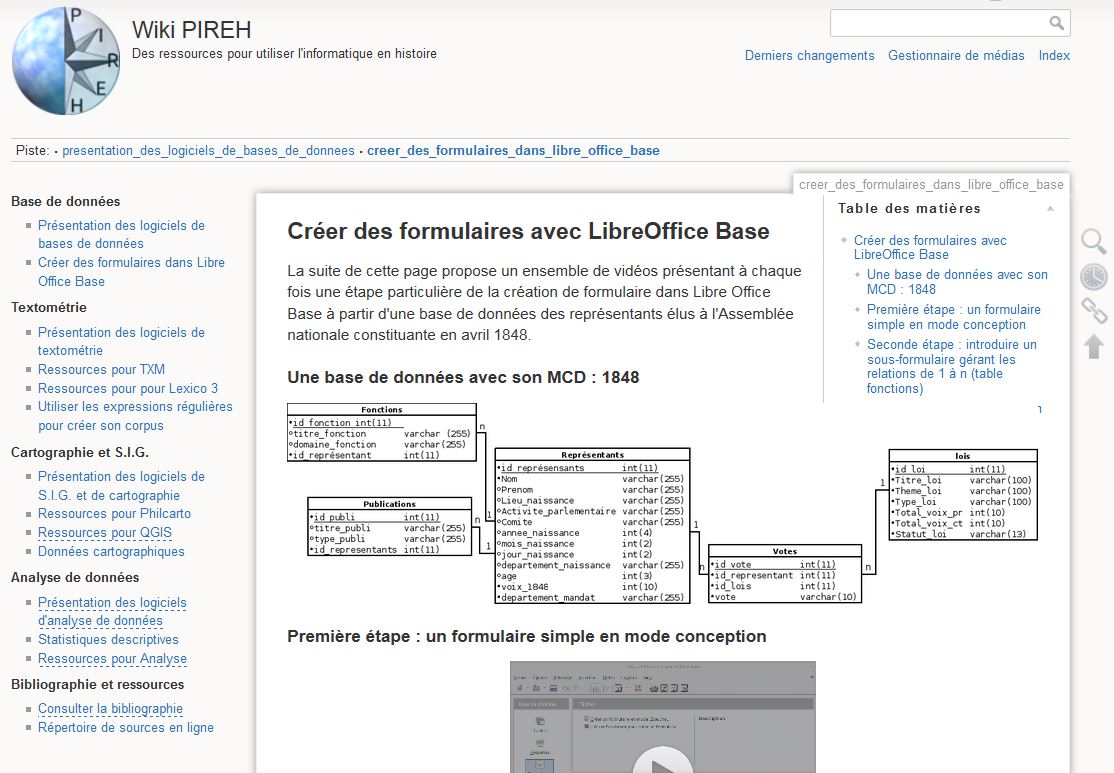This screenshot has height=773, width=1114.
Task: Open Présentation des logiciels de S.I.G.
Action: [x=121, y=486]
